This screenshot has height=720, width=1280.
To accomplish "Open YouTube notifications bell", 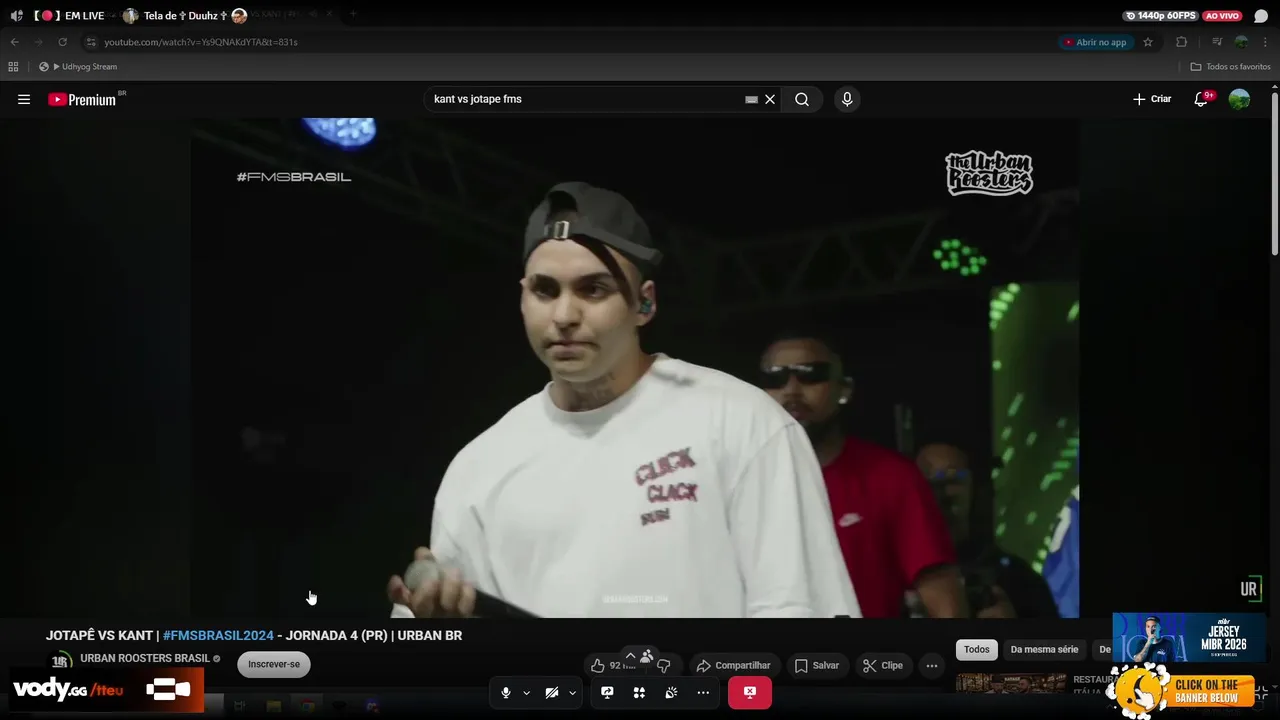I will 1202,99.
